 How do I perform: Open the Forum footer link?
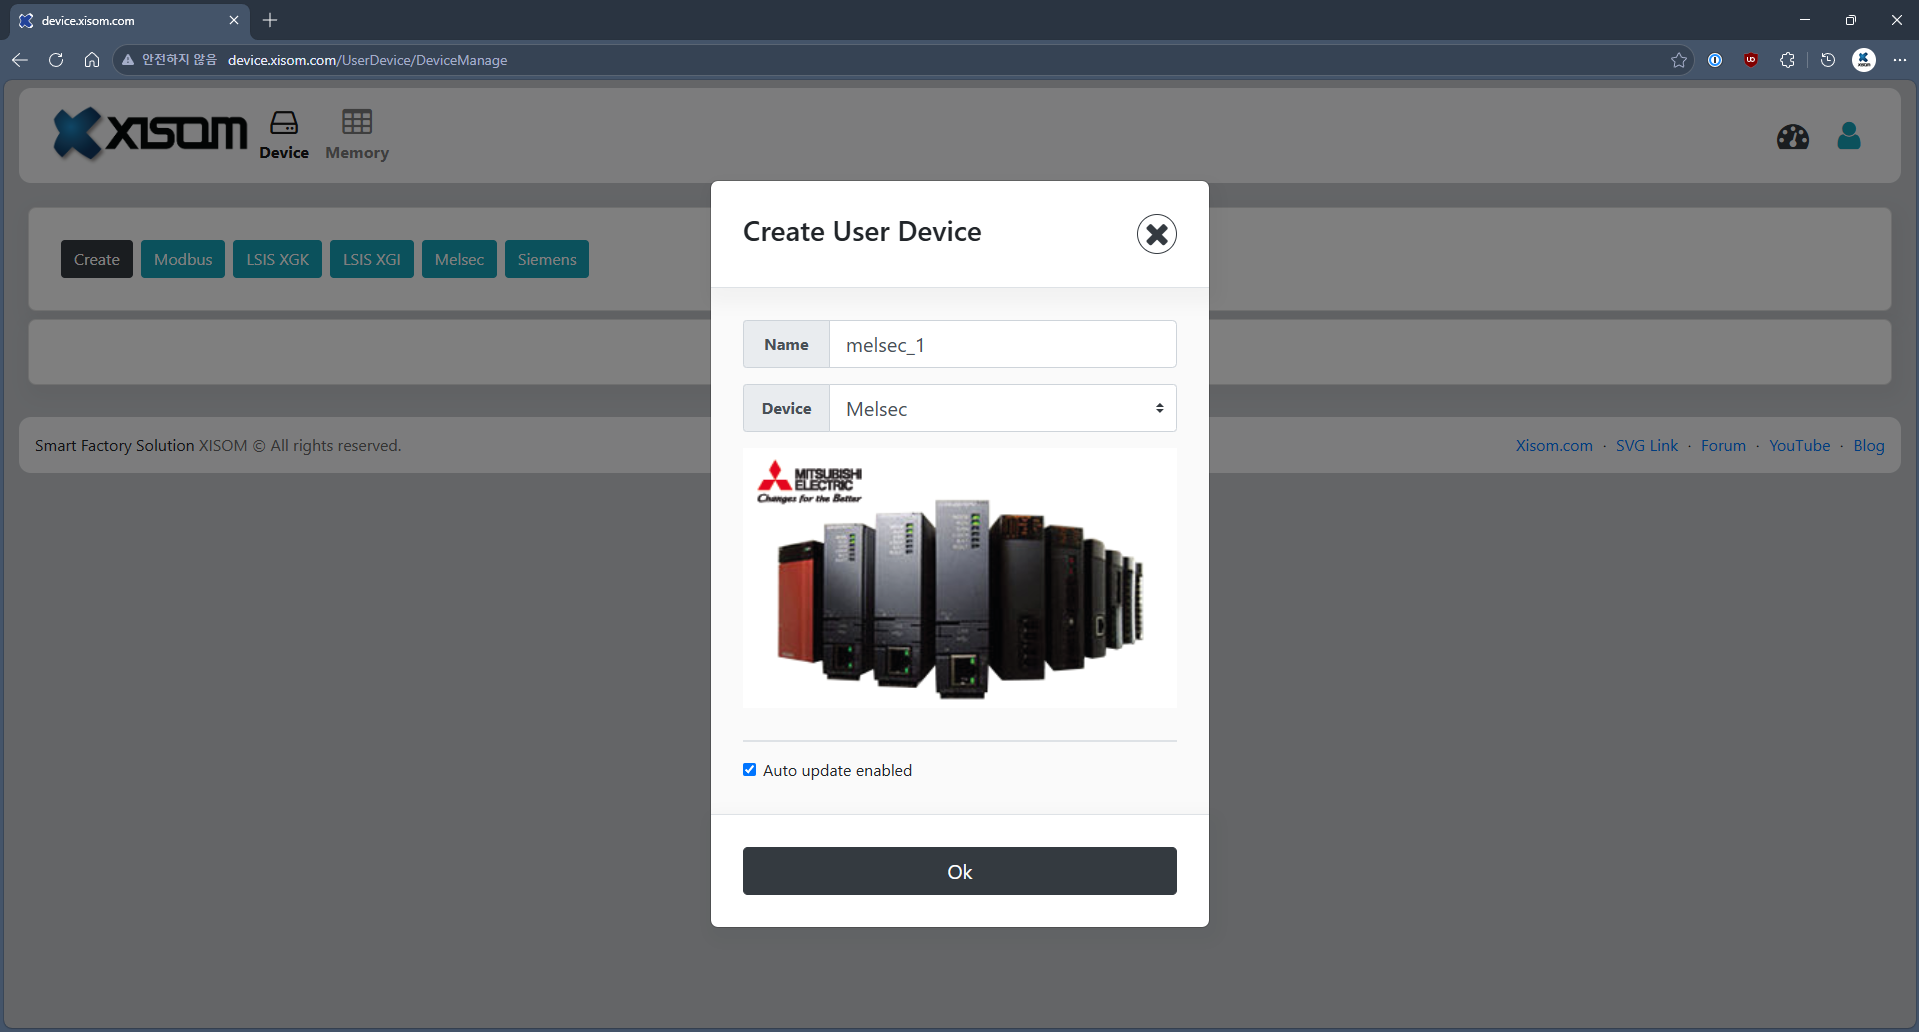[x=1723, y=446]
